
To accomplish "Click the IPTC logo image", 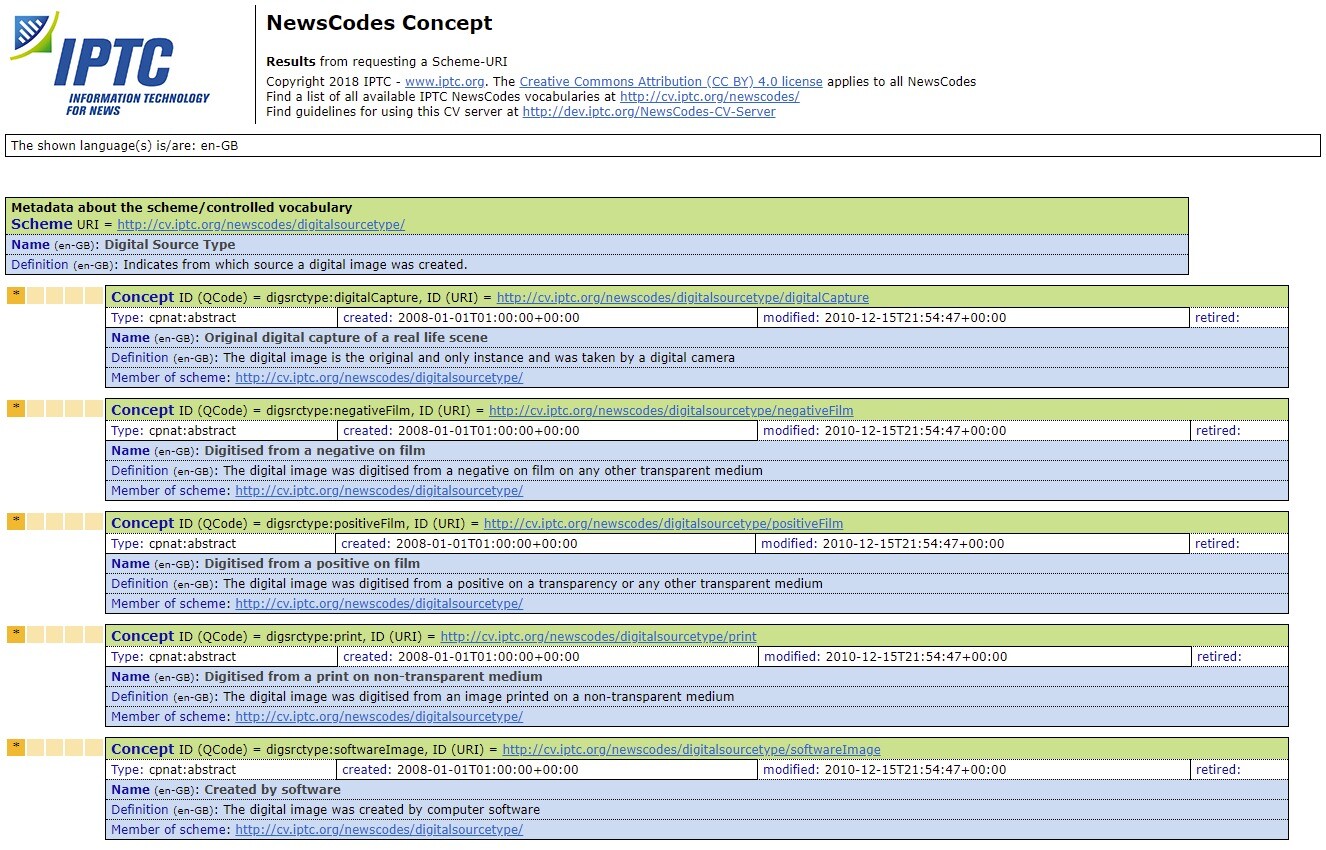I will [110, 64].
